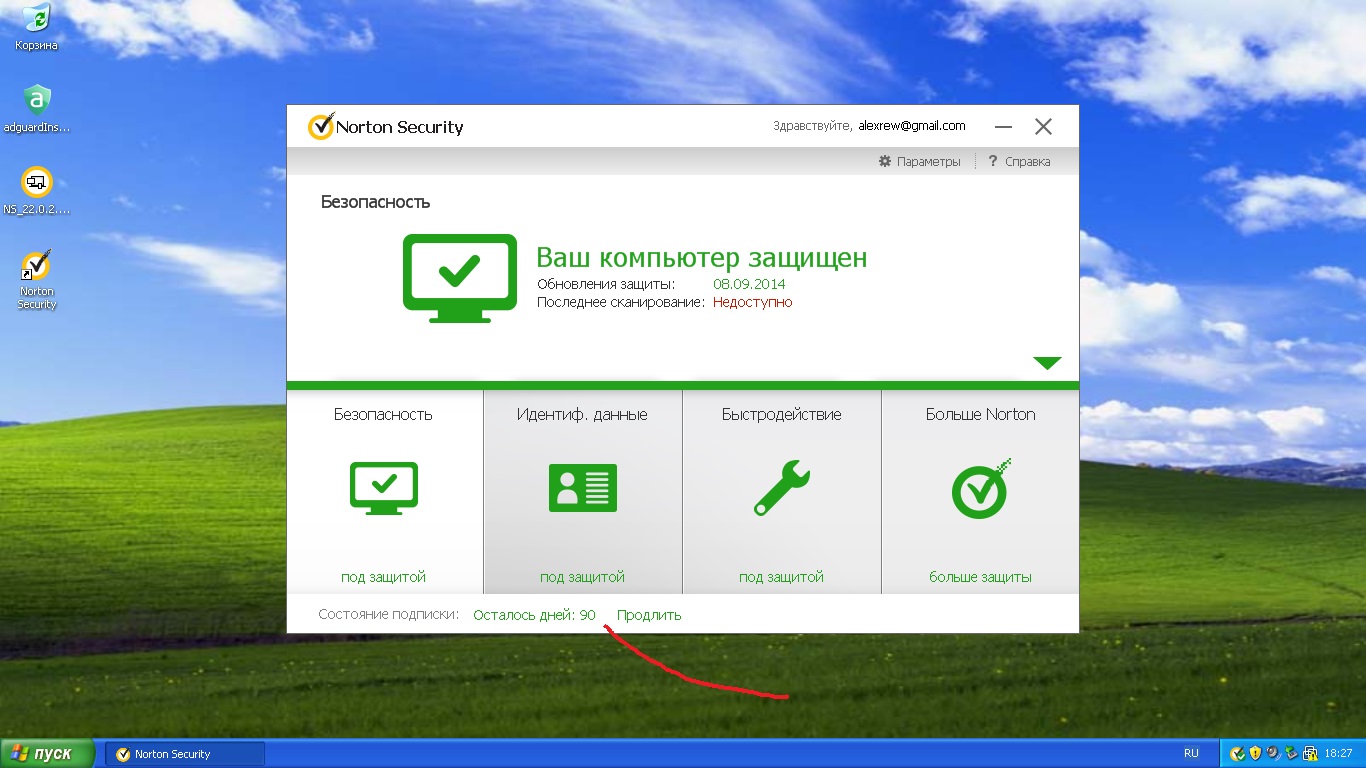
Task: Click the Последнее сканирование: label
Action: point(621,302)
